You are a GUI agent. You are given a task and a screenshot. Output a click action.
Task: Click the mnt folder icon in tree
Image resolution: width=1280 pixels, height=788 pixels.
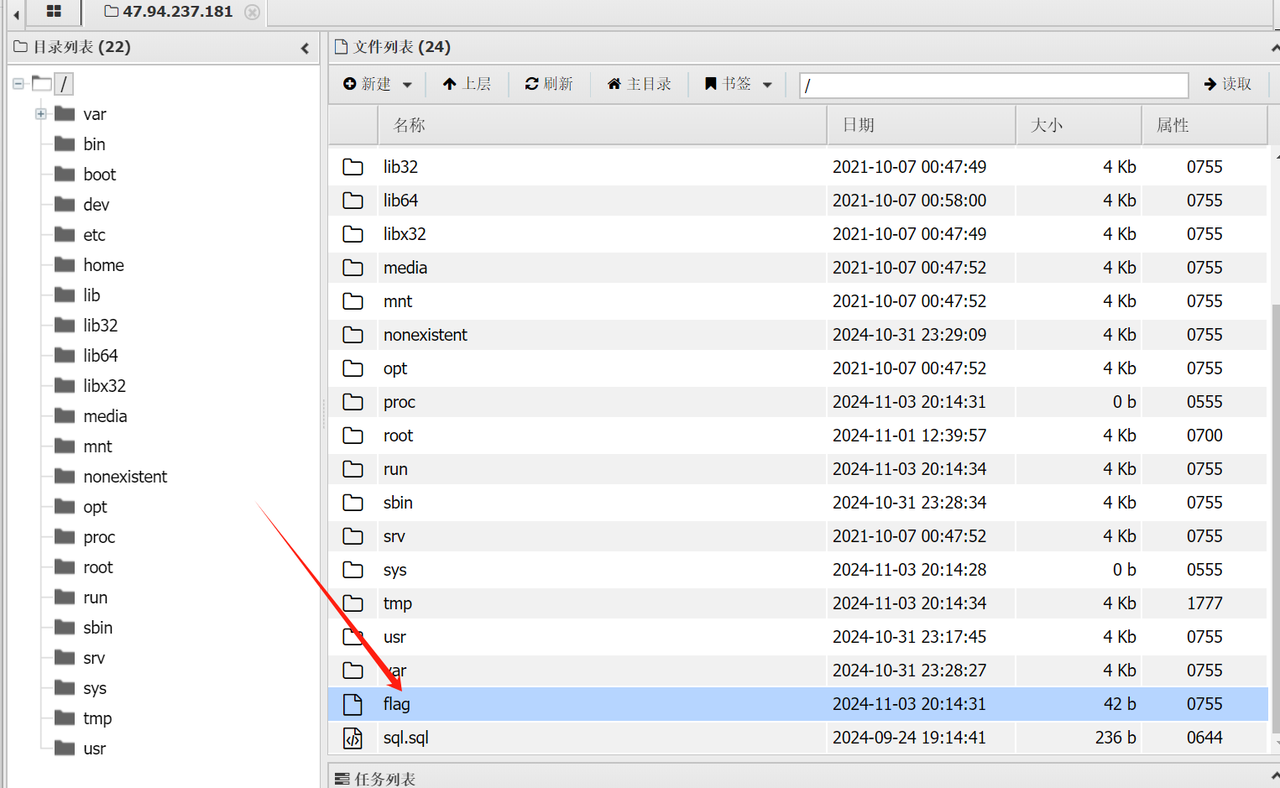point(65,445)
